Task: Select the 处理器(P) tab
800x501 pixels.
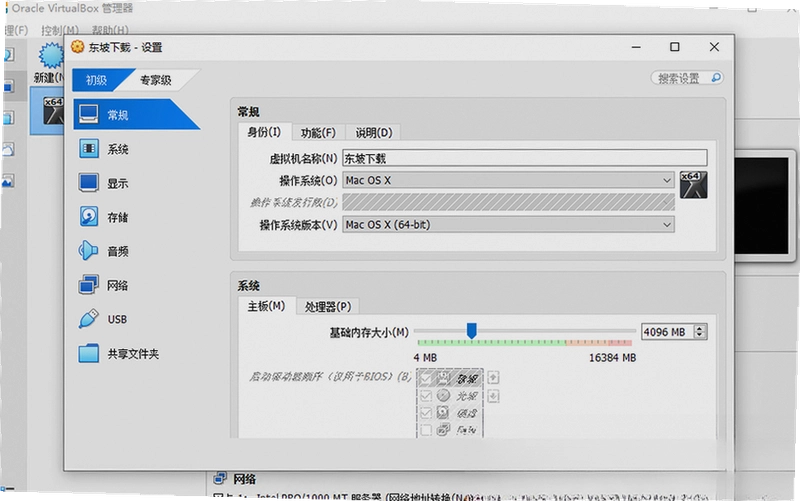Action: 328,307
